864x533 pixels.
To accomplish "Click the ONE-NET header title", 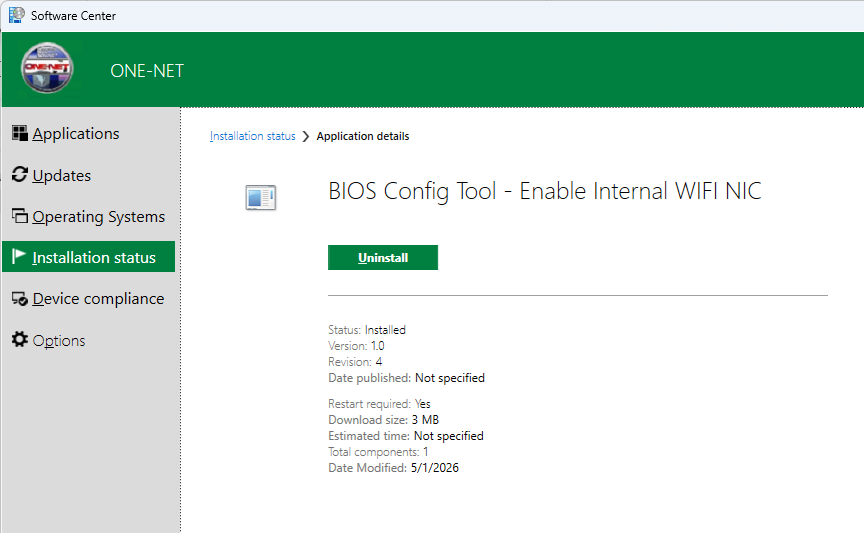I will pyautogui.click(x=147, y=71).
